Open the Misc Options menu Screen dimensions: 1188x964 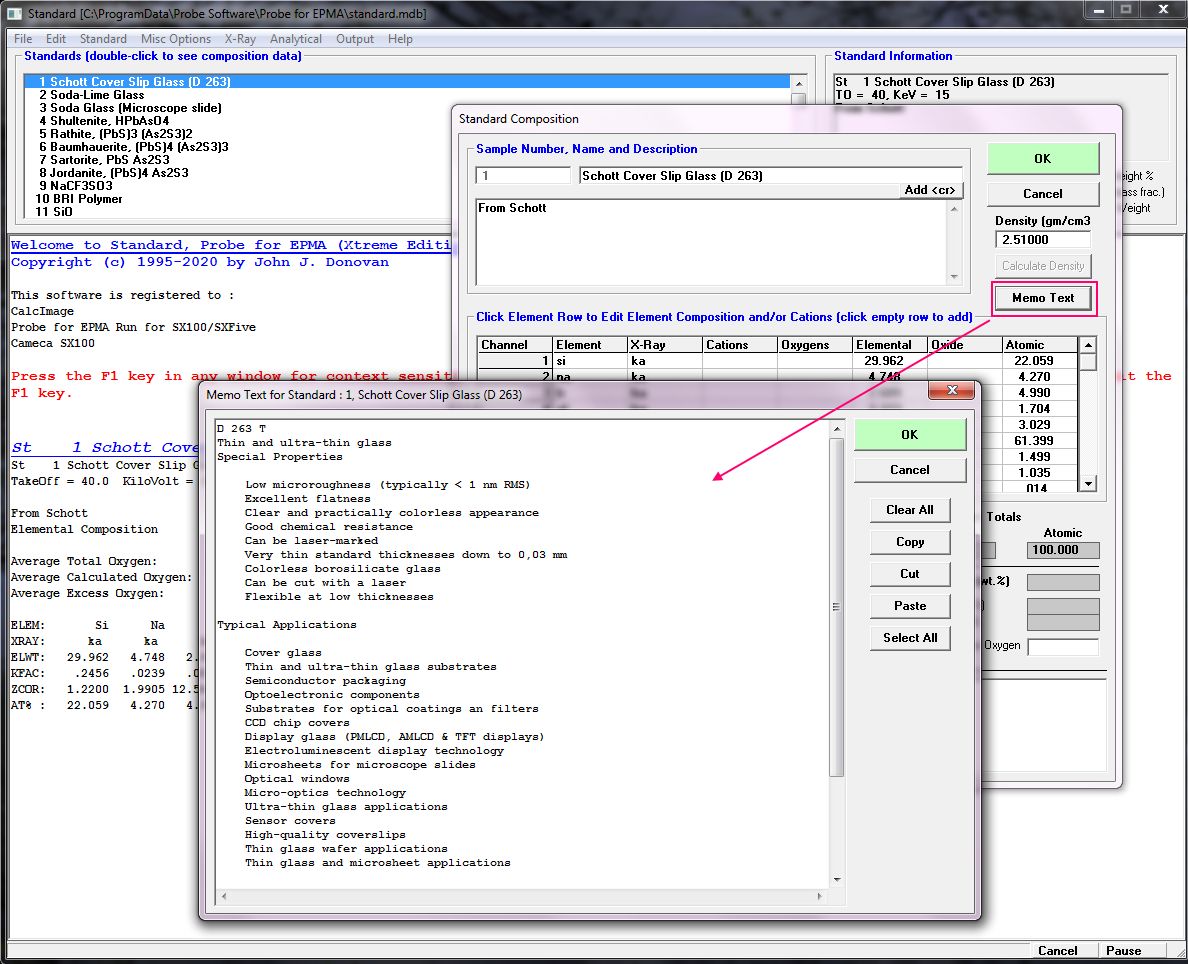175,39
